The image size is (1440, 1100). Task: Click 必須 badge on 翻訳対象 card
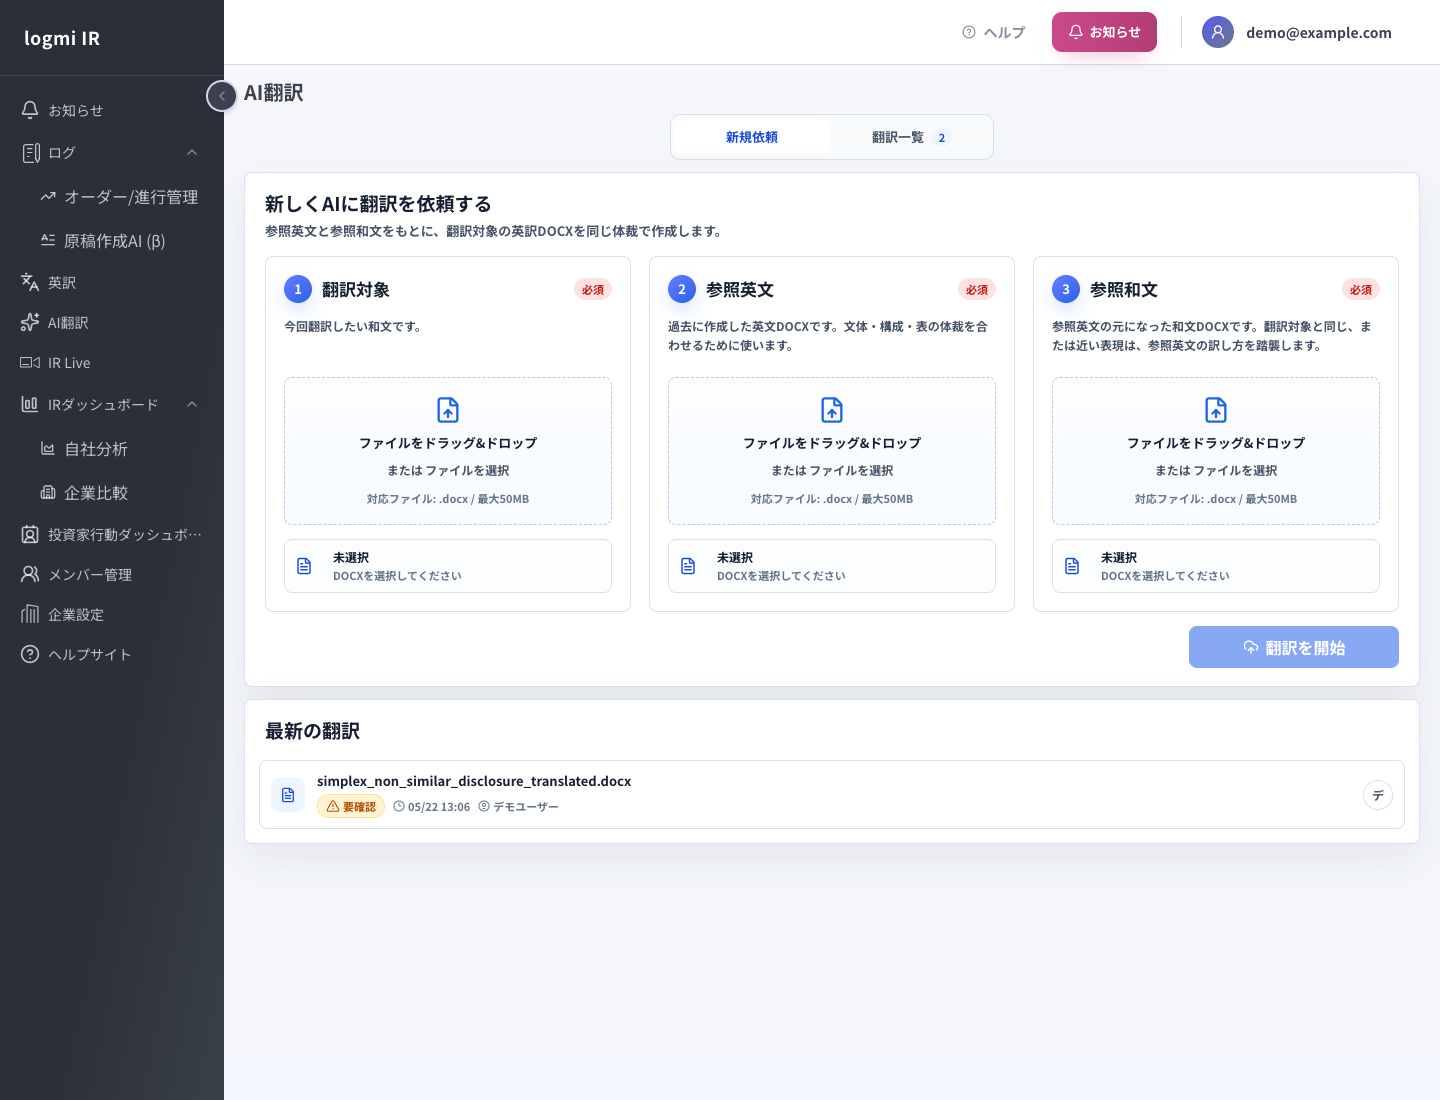tap(593, 290)
